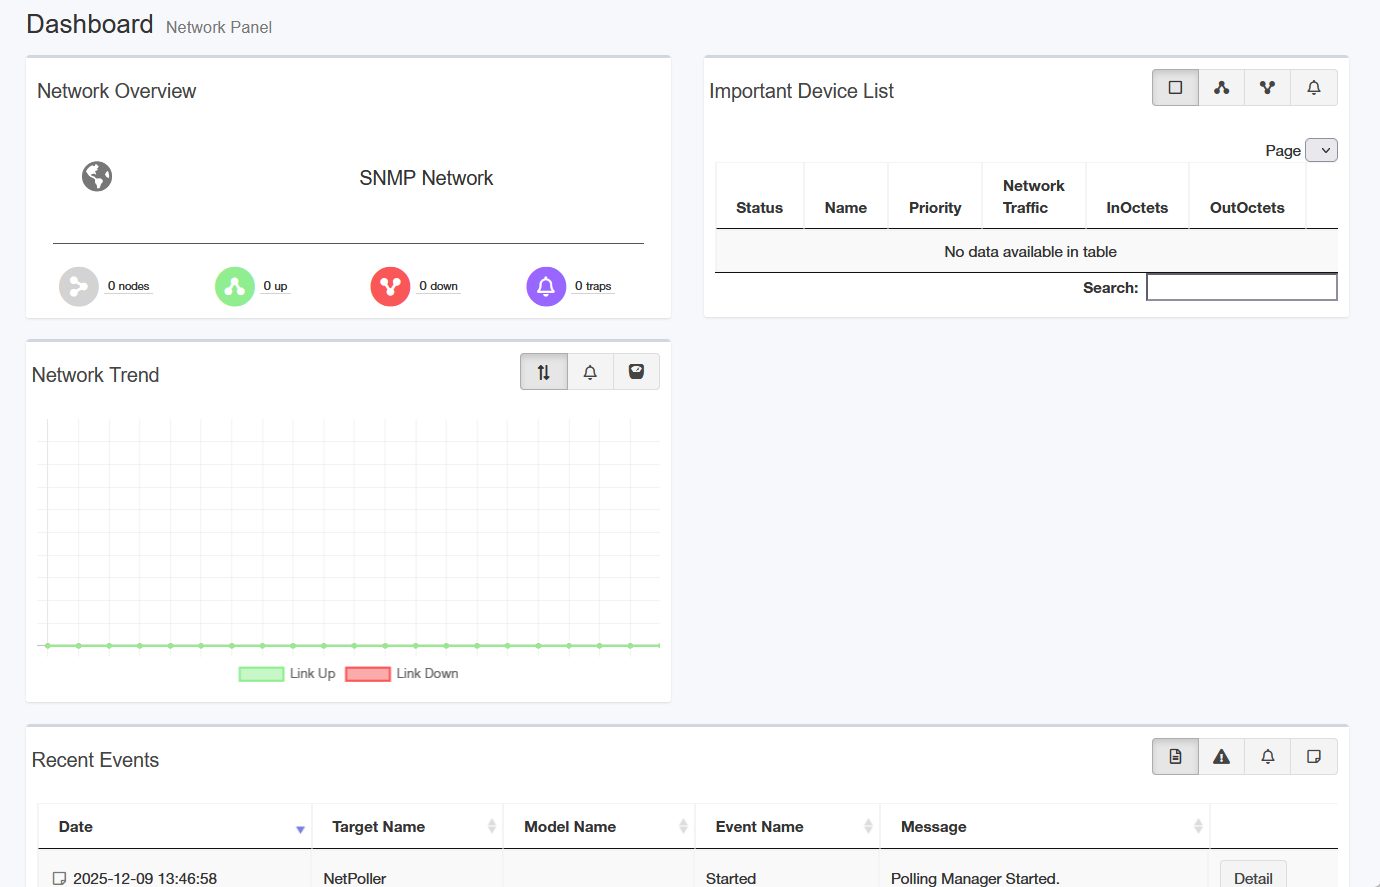Sort events by Date column
This screenshot has height=887, width=1380.
[x=175, y=827]
